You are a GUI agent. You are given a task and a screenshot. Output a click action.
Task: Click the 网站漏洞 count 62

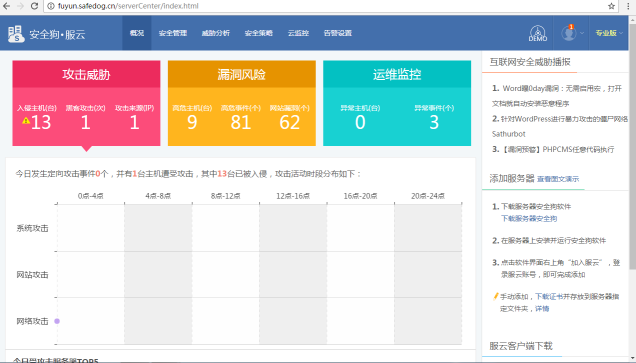(290, 122)
